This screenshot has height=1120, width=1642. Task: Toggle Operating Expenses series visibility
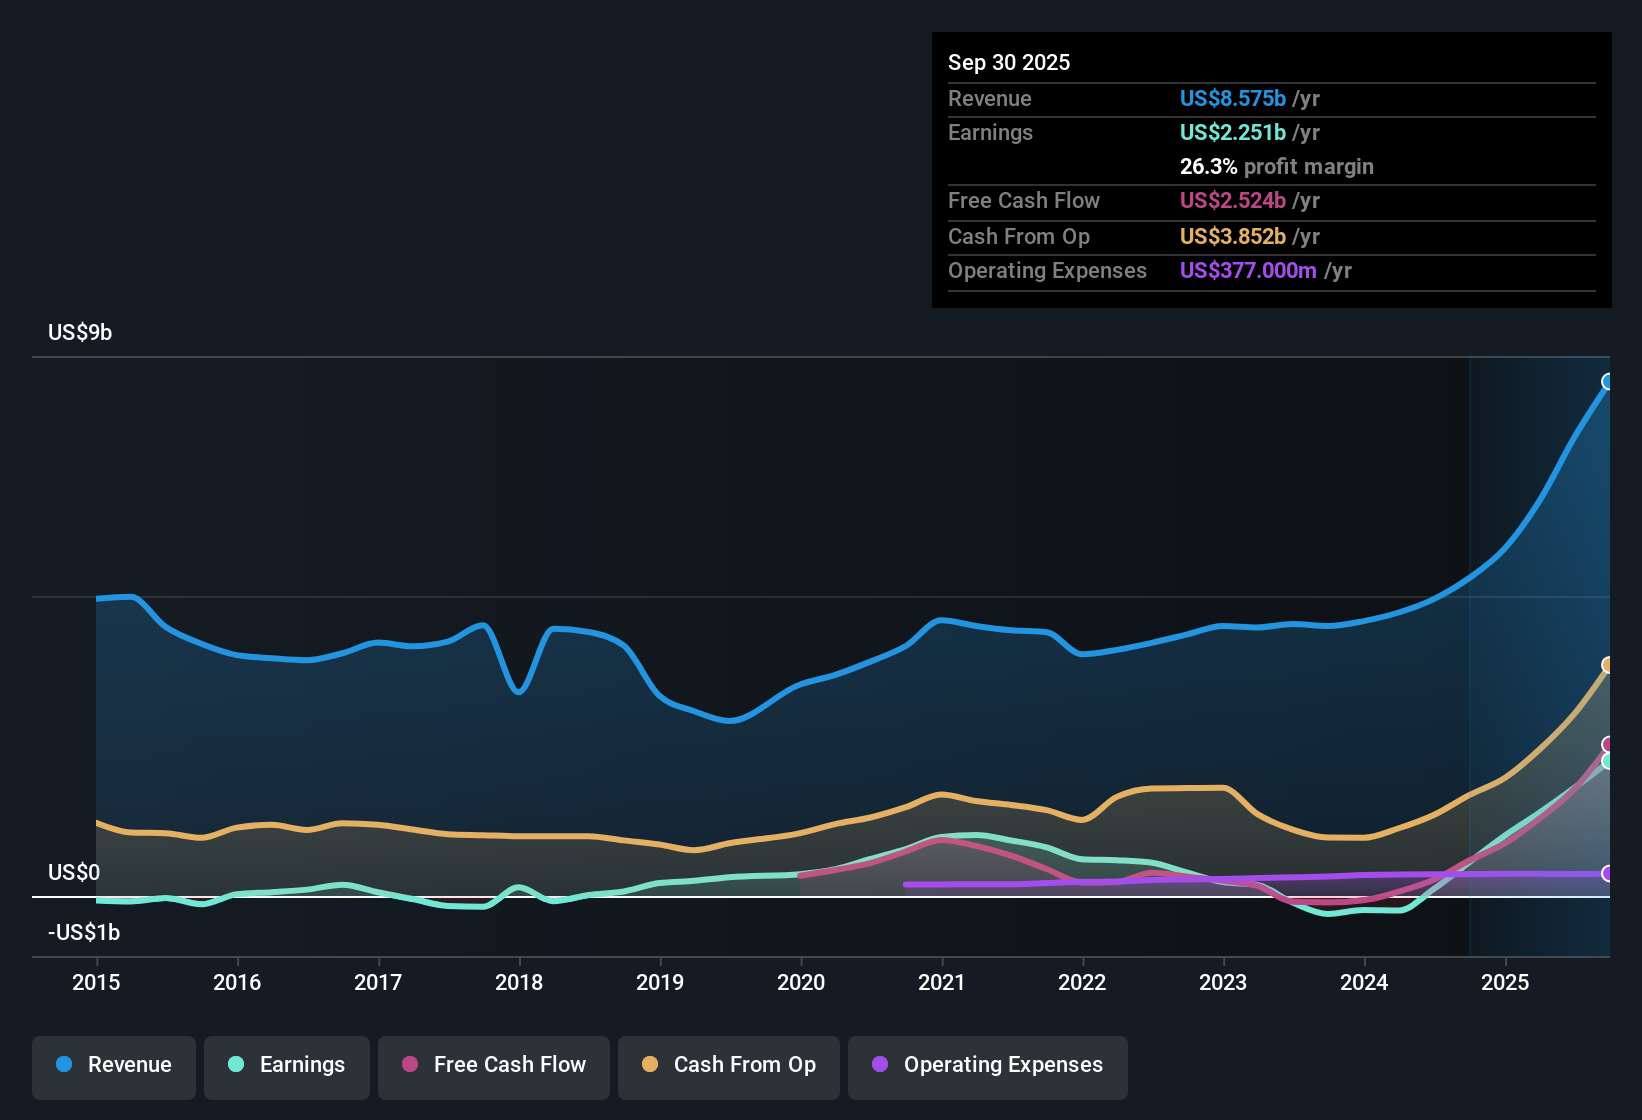987,1065
